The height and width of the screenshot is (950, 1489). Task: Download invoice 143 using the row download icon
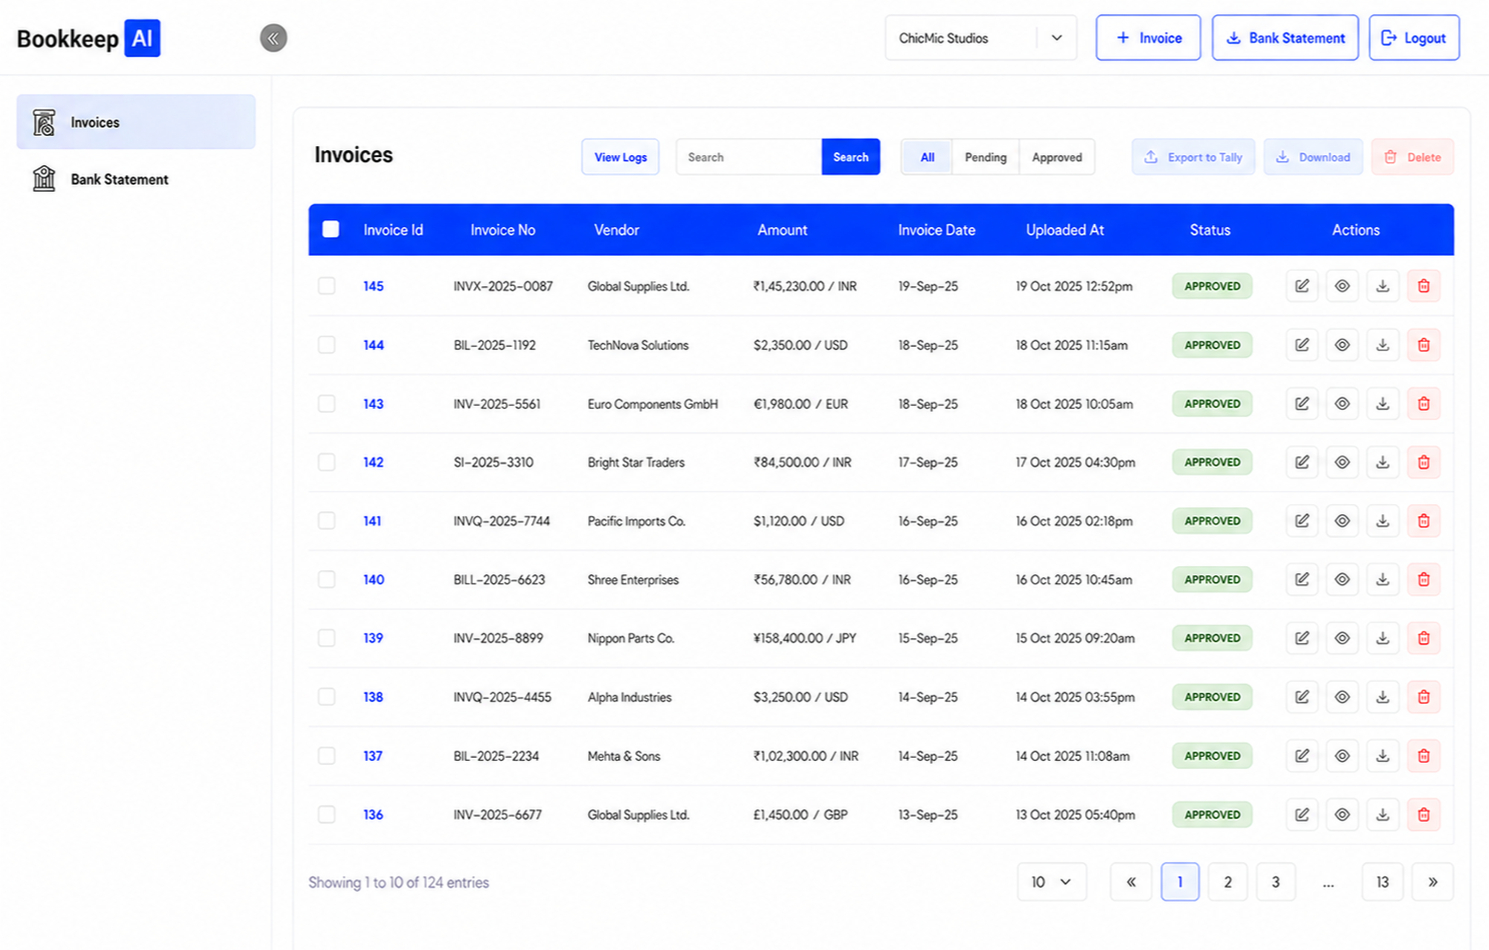click(1382, 404)
